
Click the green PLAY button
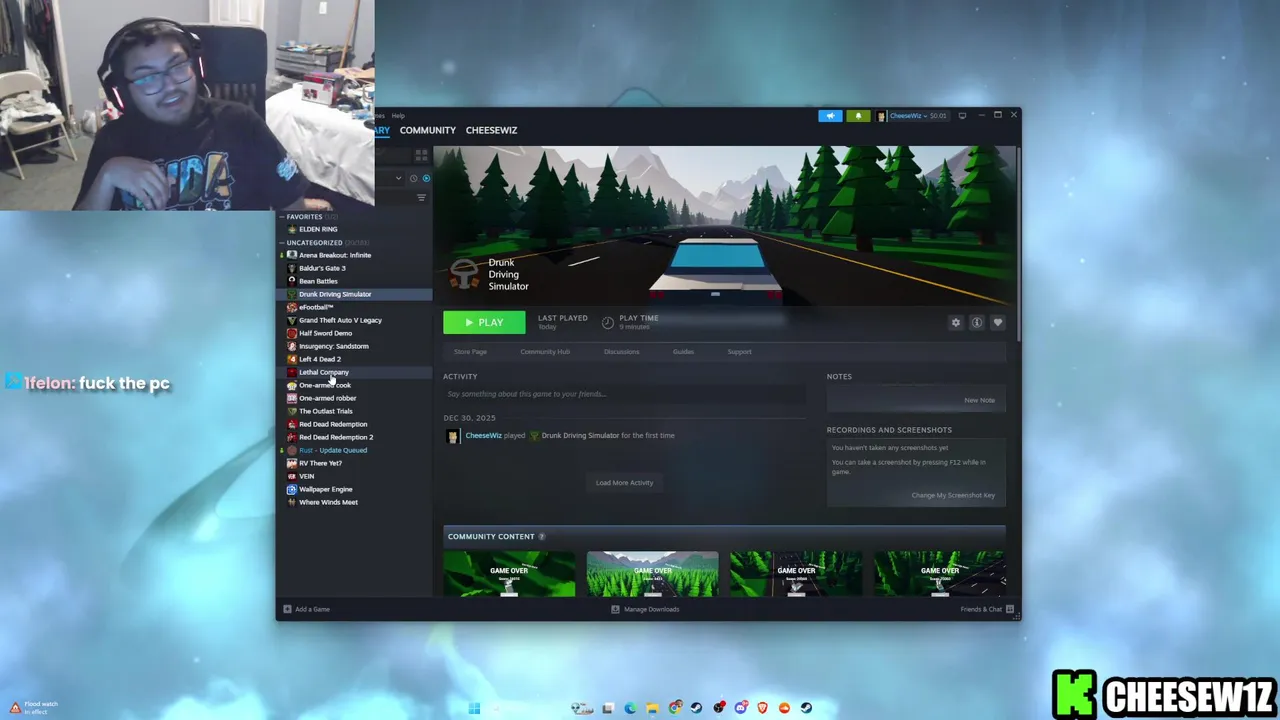(484, 322)
